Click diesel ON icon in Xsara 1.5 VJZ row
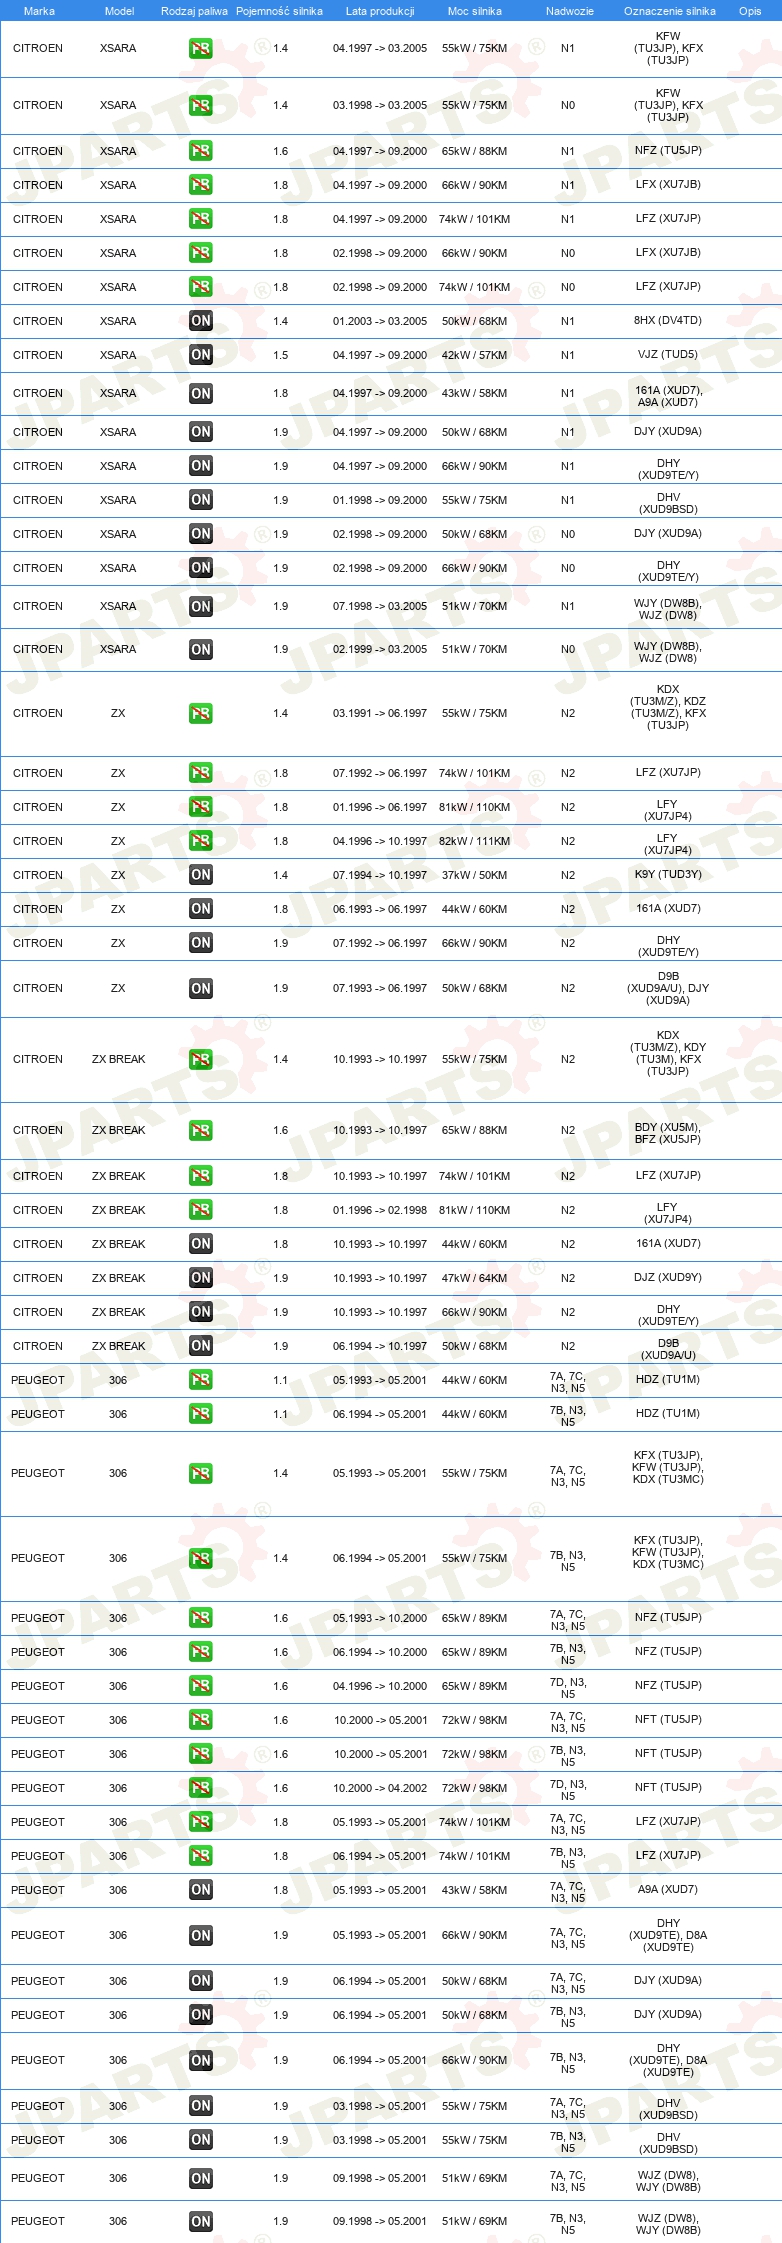 [x=201, y=355]
